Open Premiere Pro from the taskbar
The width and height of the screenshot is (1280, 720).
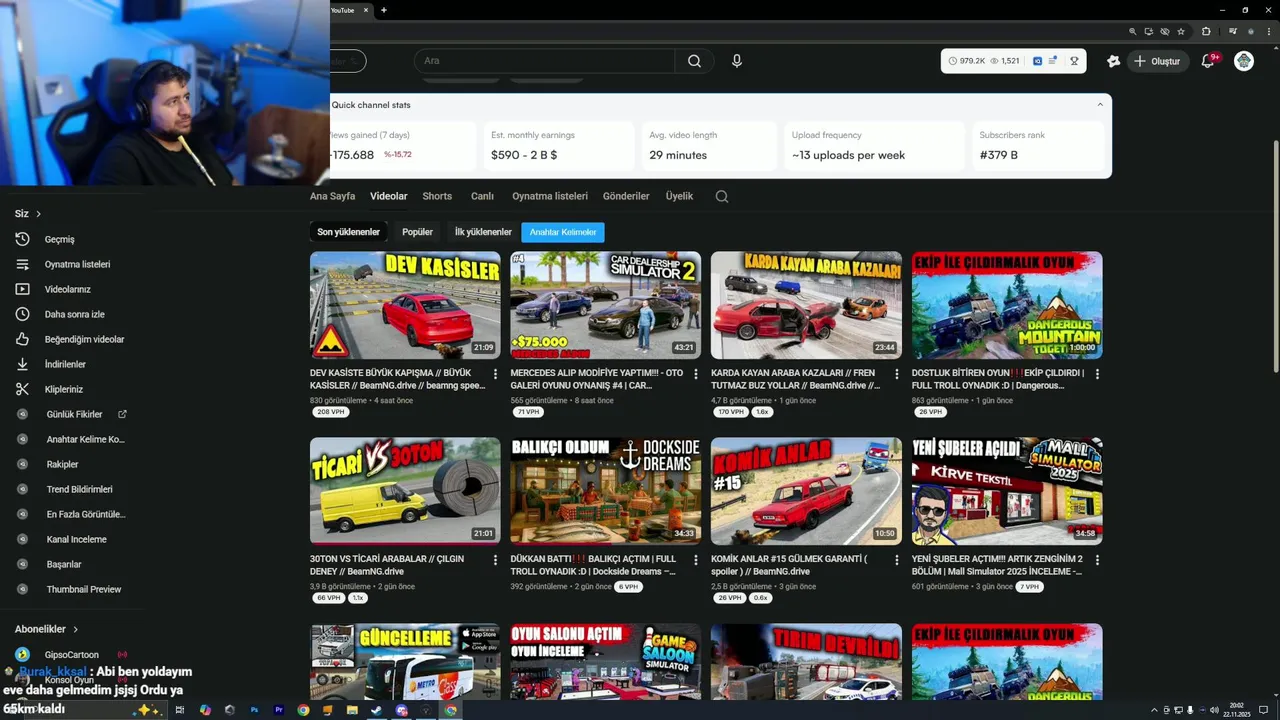(x=279, y=710)
